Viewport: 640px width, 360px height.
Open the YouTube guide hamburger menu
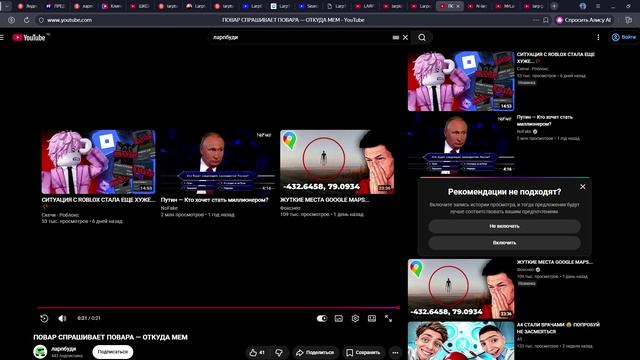pos(2,38)
